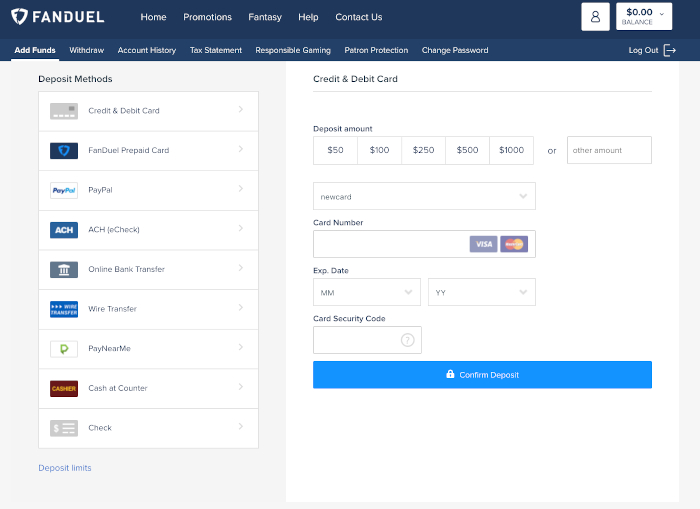Switch to the Responsible Gaming tab
Screen dimensions: 700x509
pos(293,50)
